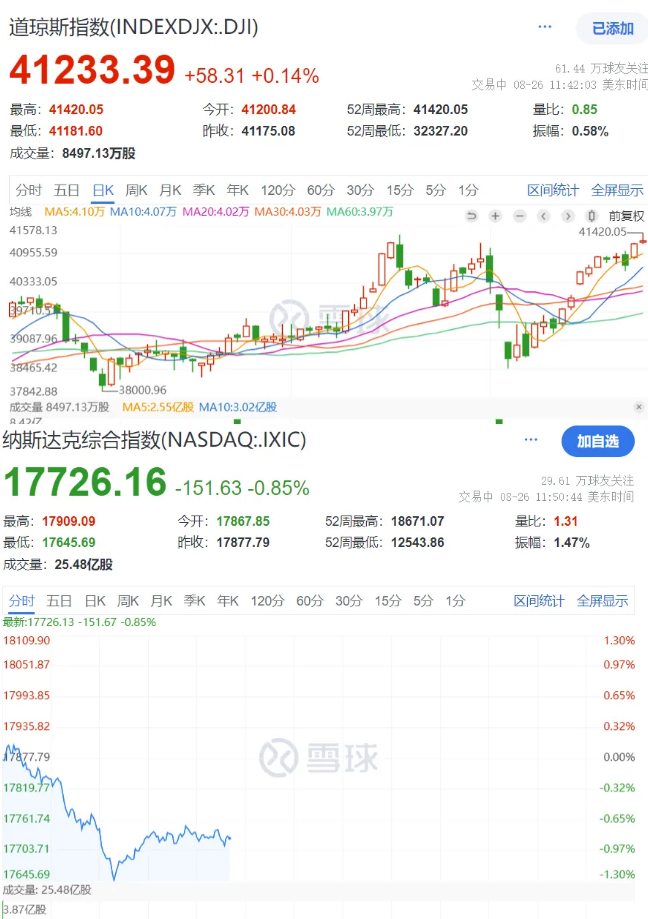Click the NASDAQ 今开 value 17867.85
The width and height of the screenshot is (648, 919).
[x=243, y=522]
